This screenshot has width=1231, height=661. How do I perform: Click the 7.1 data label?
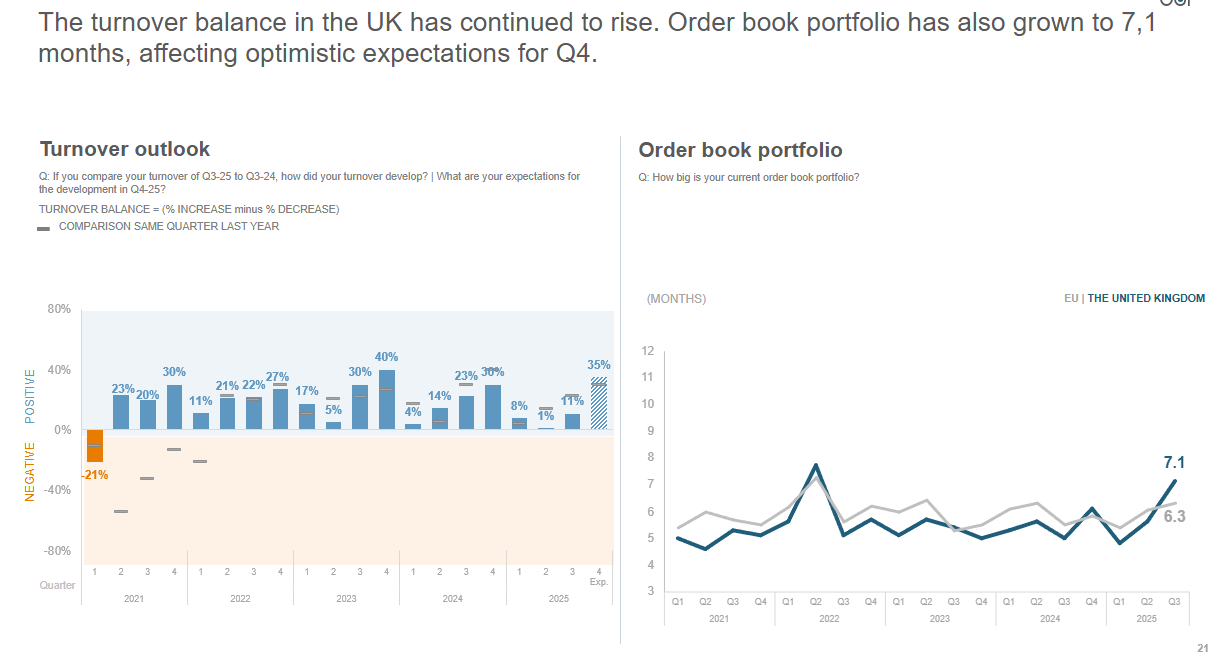tap(1174, 462)
